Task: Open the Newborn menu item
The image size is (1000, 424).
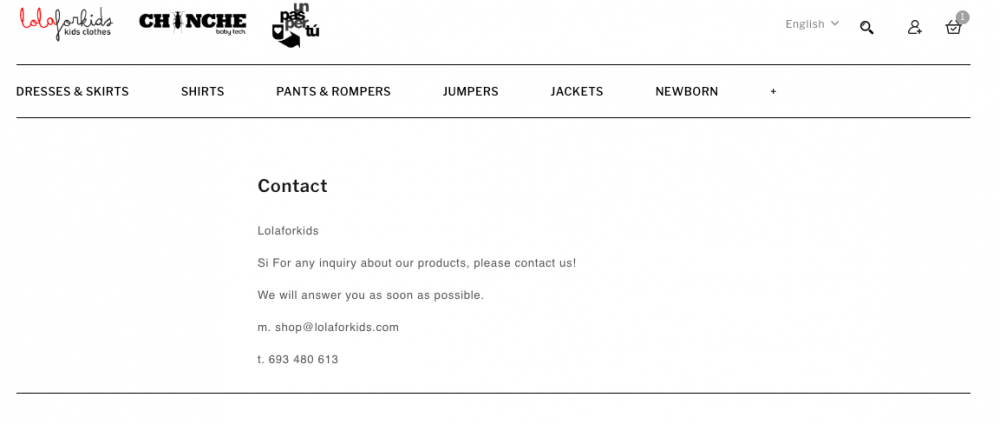Action: pos(686,91)
